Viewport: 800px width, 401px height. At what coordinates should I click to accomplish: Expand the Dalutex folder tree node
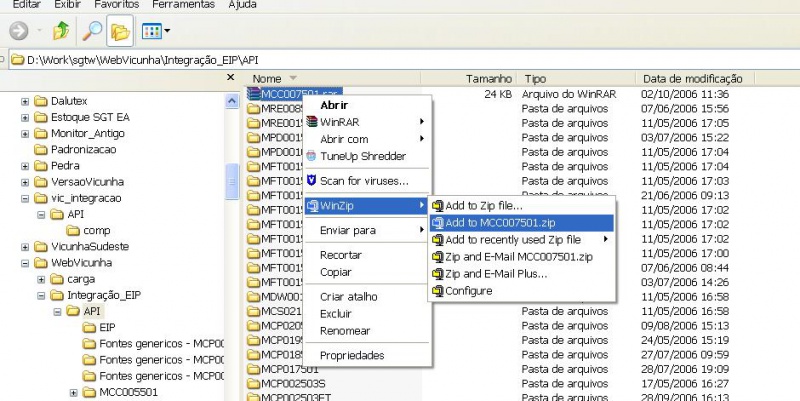[24, 101]
